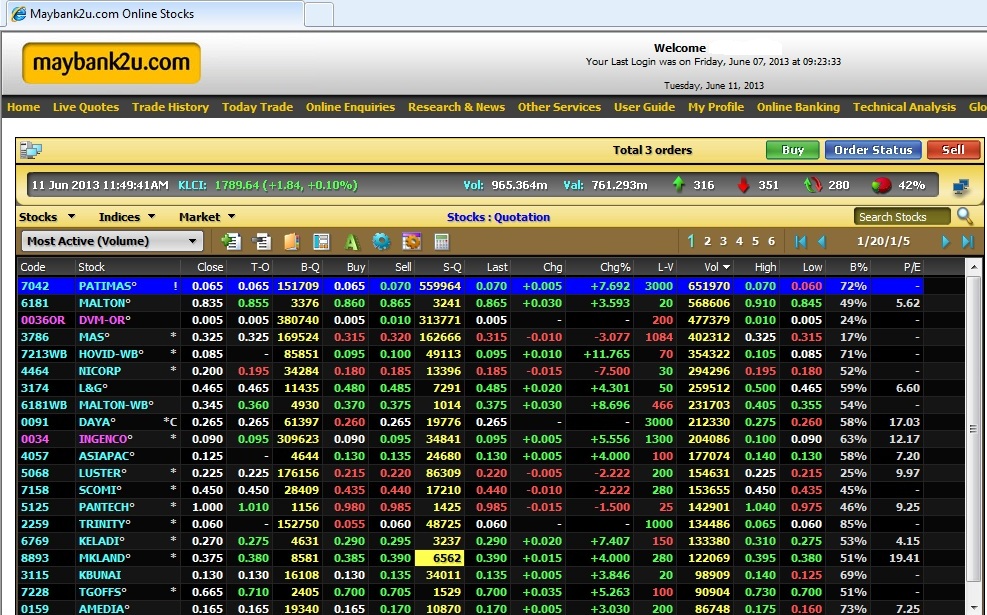Screen dimensions: 987x615
Task: Click the table scrollbar up arrow
Action: [x=973, y=267]
